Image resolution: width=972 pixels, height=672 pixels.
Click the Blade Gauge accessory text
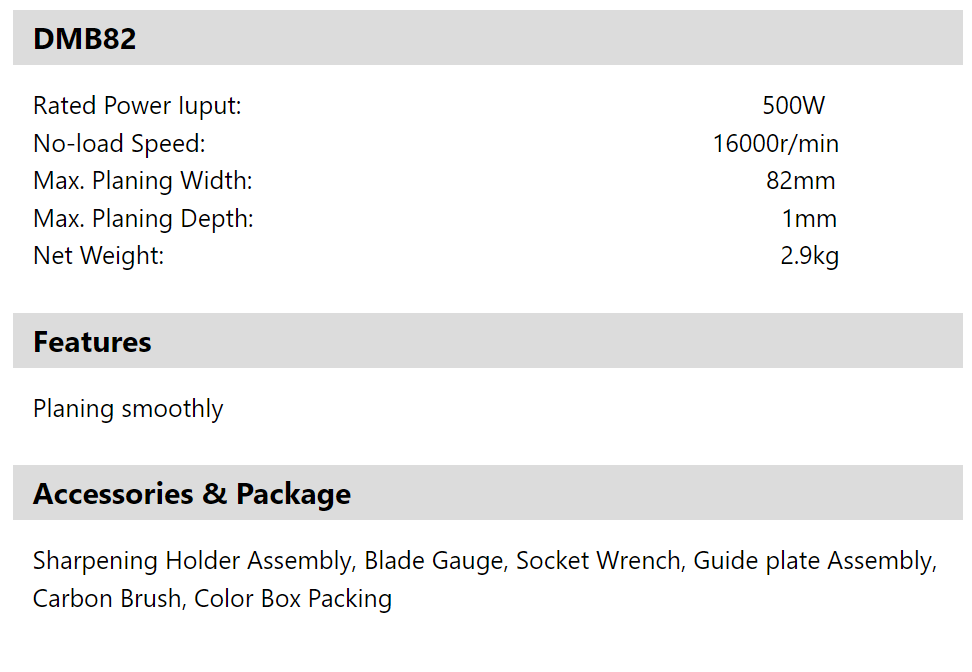coord(434,561)
